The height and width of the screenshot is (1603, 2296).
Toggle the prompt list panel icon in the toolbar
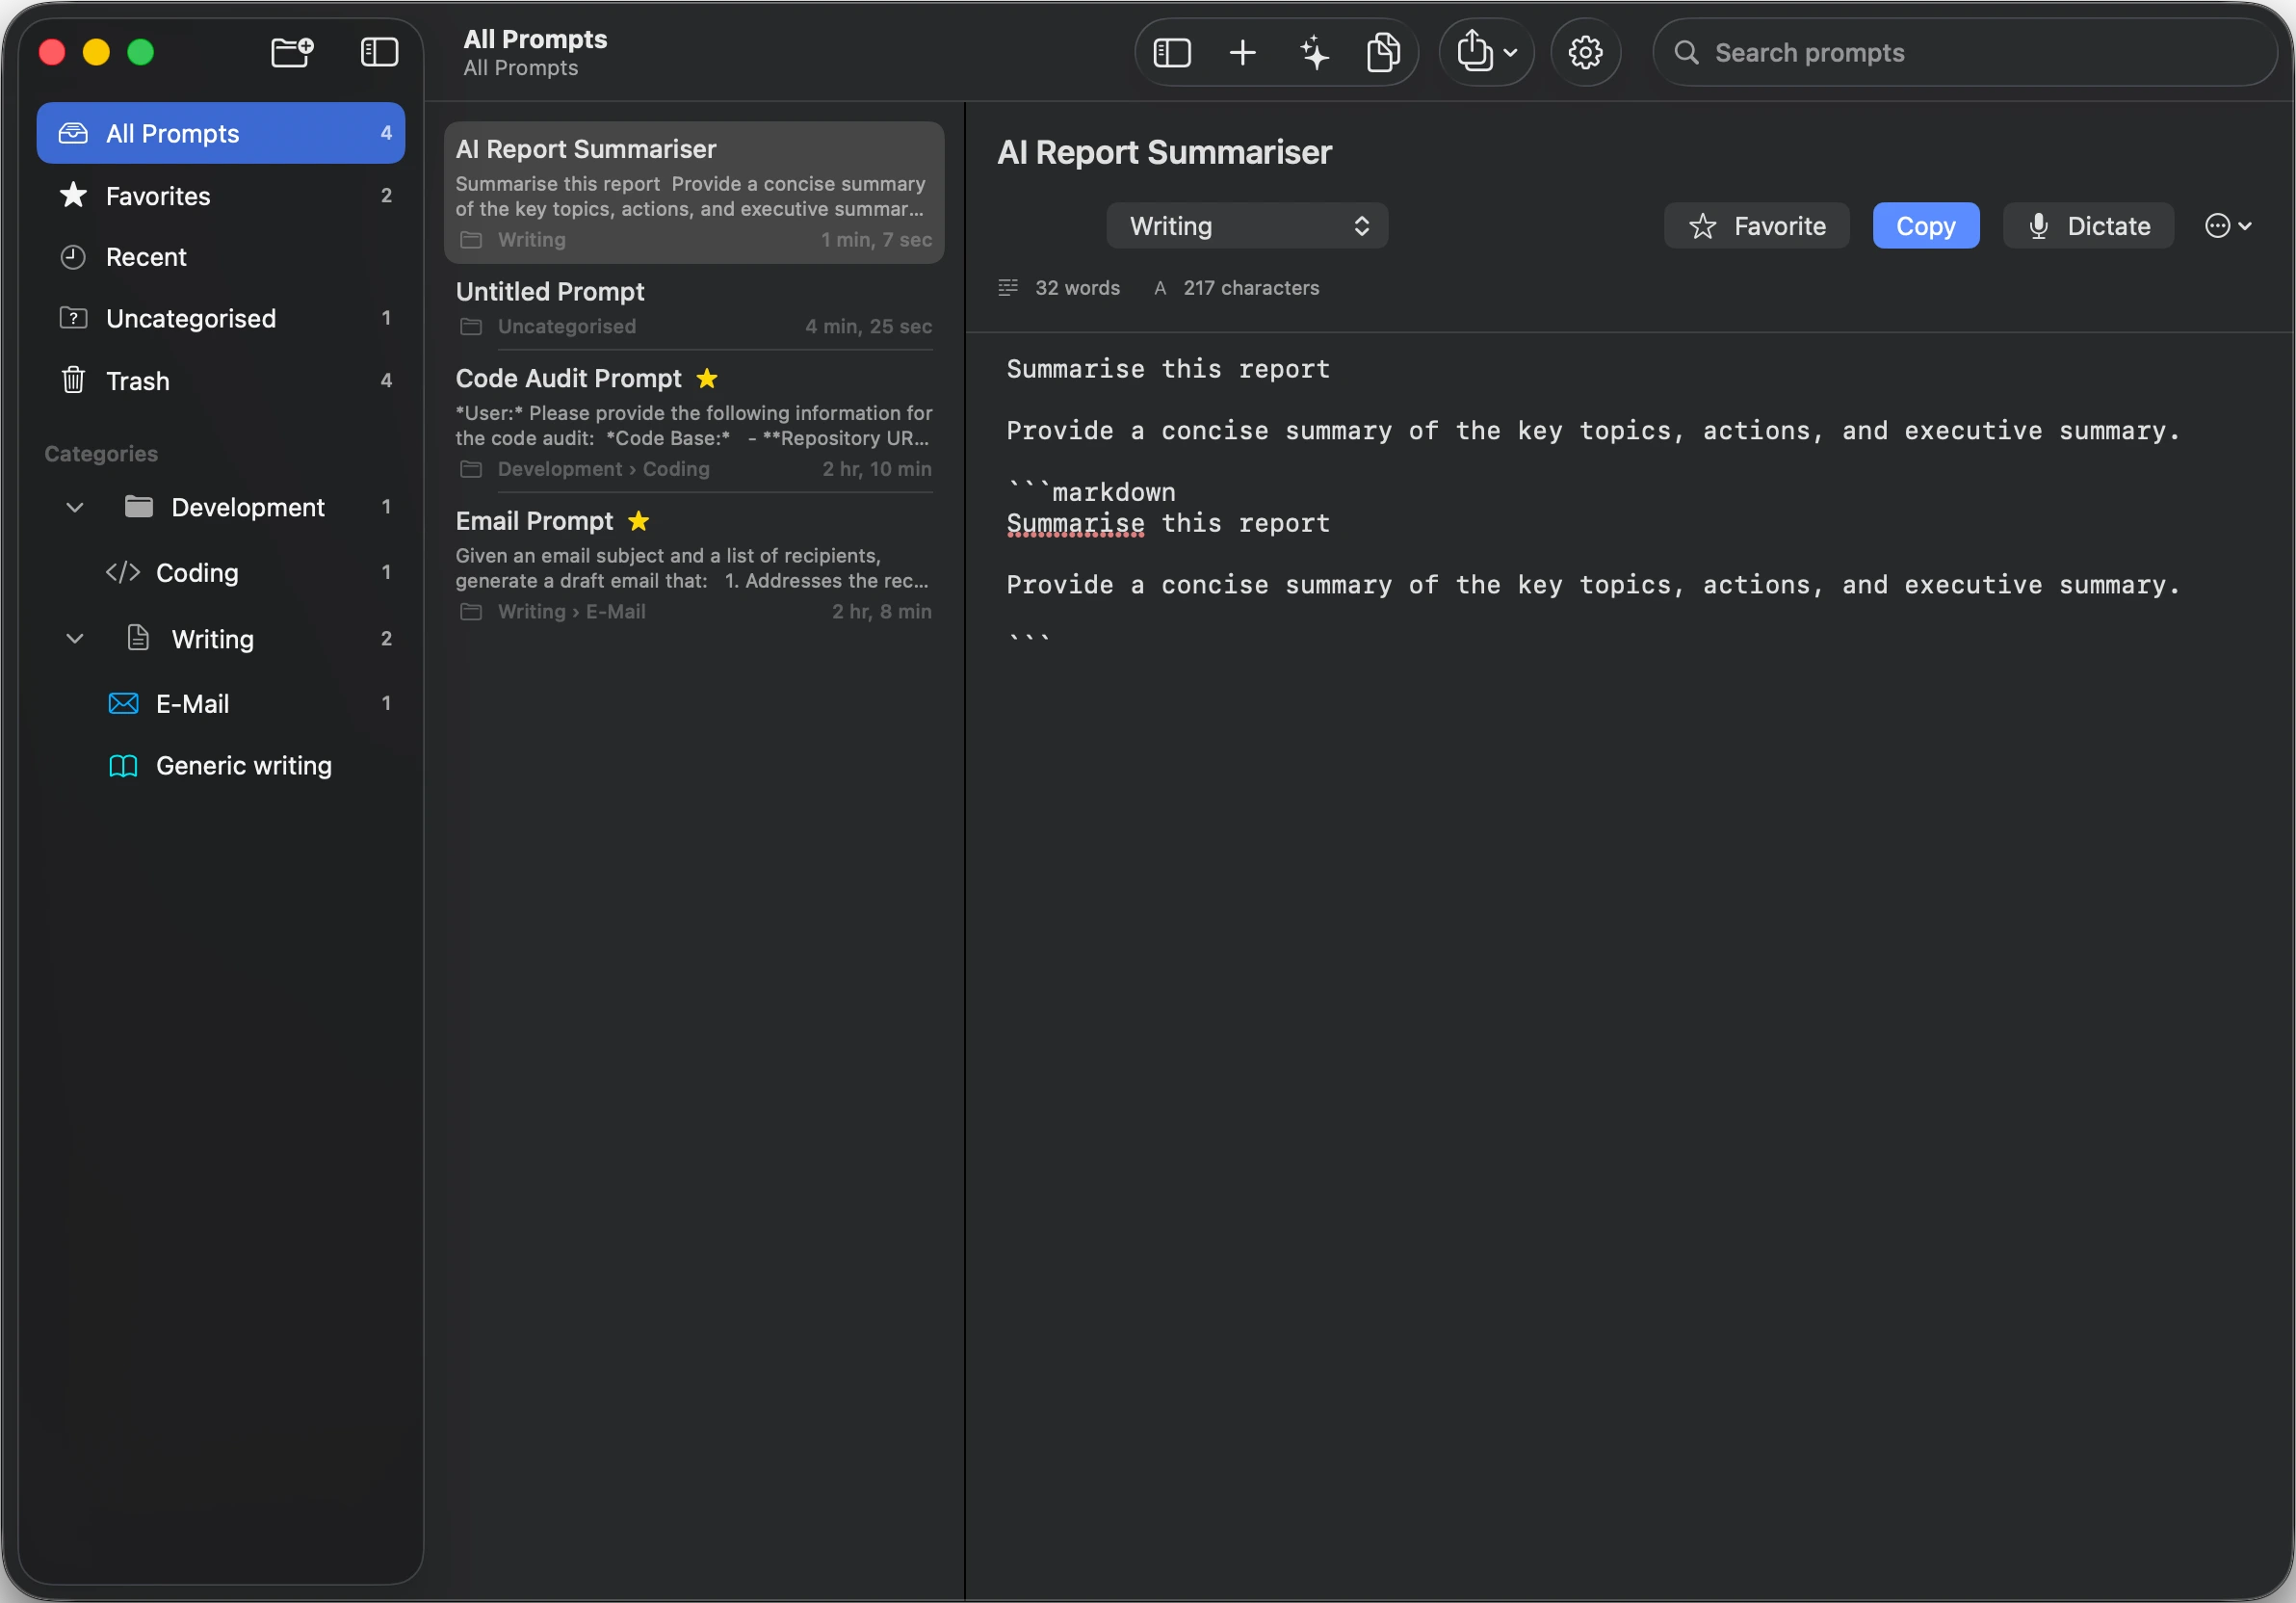tap(1172, 52)
